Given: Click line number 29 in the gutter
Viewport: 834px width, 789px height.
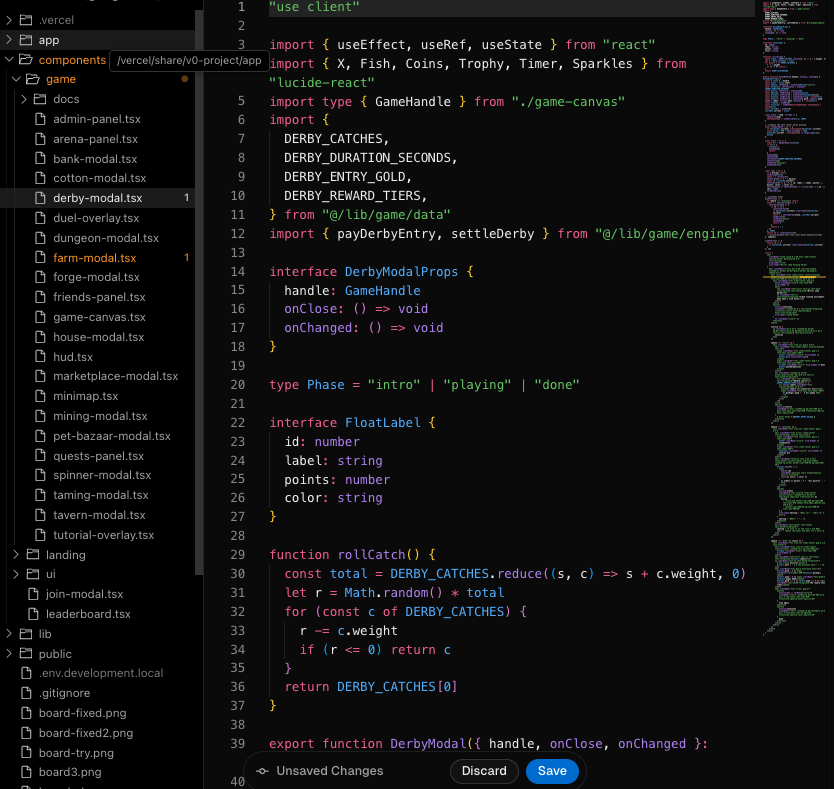Looking at the screenshot, I should (237, 554).
